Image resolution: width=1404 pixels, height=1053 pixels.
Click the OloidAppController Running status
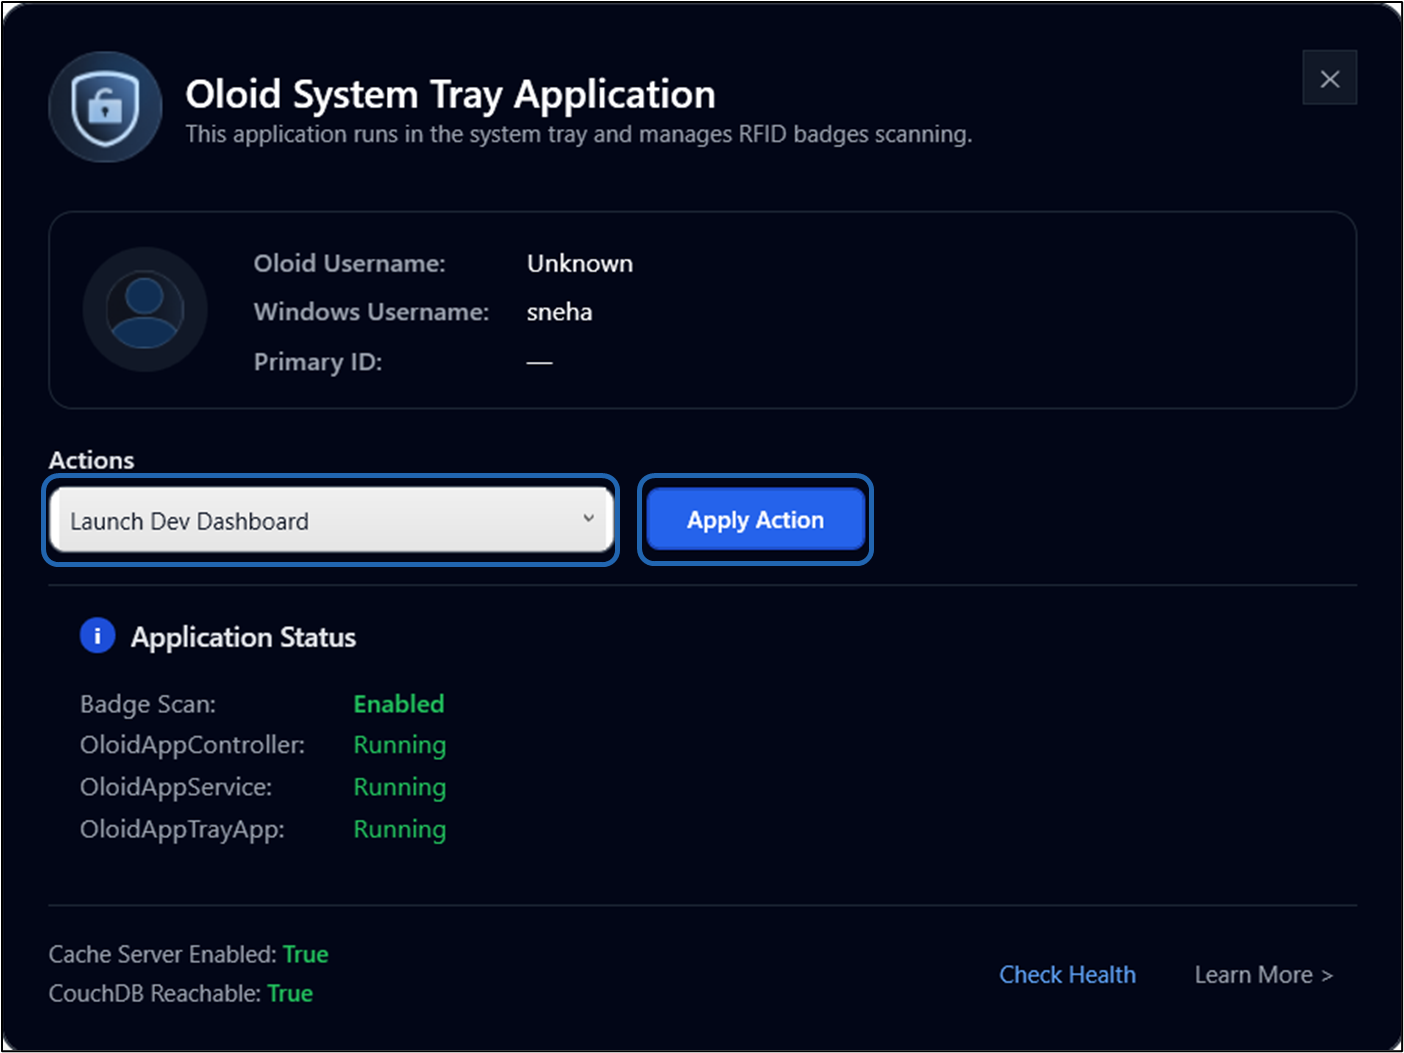400,745
